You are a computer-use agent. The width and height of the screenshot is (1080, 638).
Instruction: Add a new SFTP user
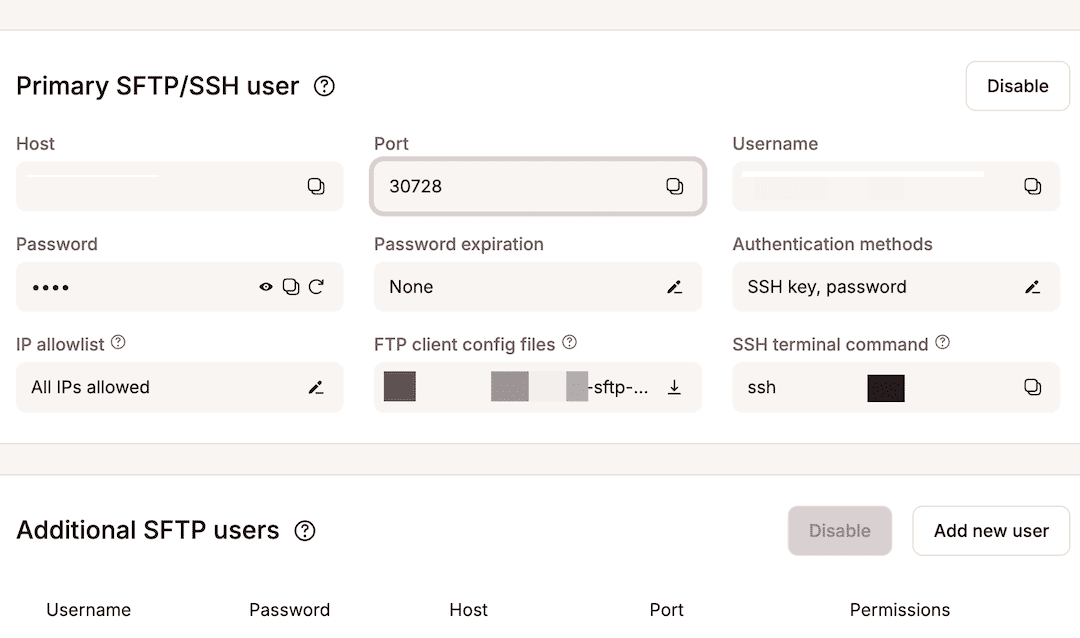(990, 531)
